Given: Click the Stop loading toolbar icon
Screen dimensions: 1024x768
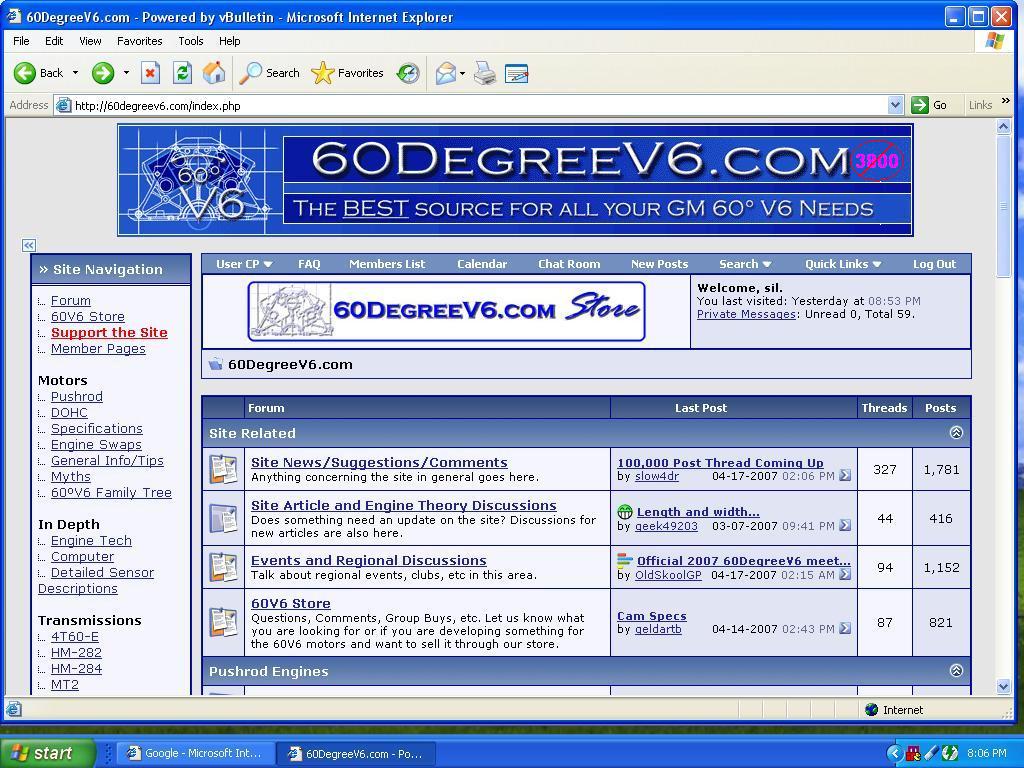Looking at the screenshot, I should point(150,73).
